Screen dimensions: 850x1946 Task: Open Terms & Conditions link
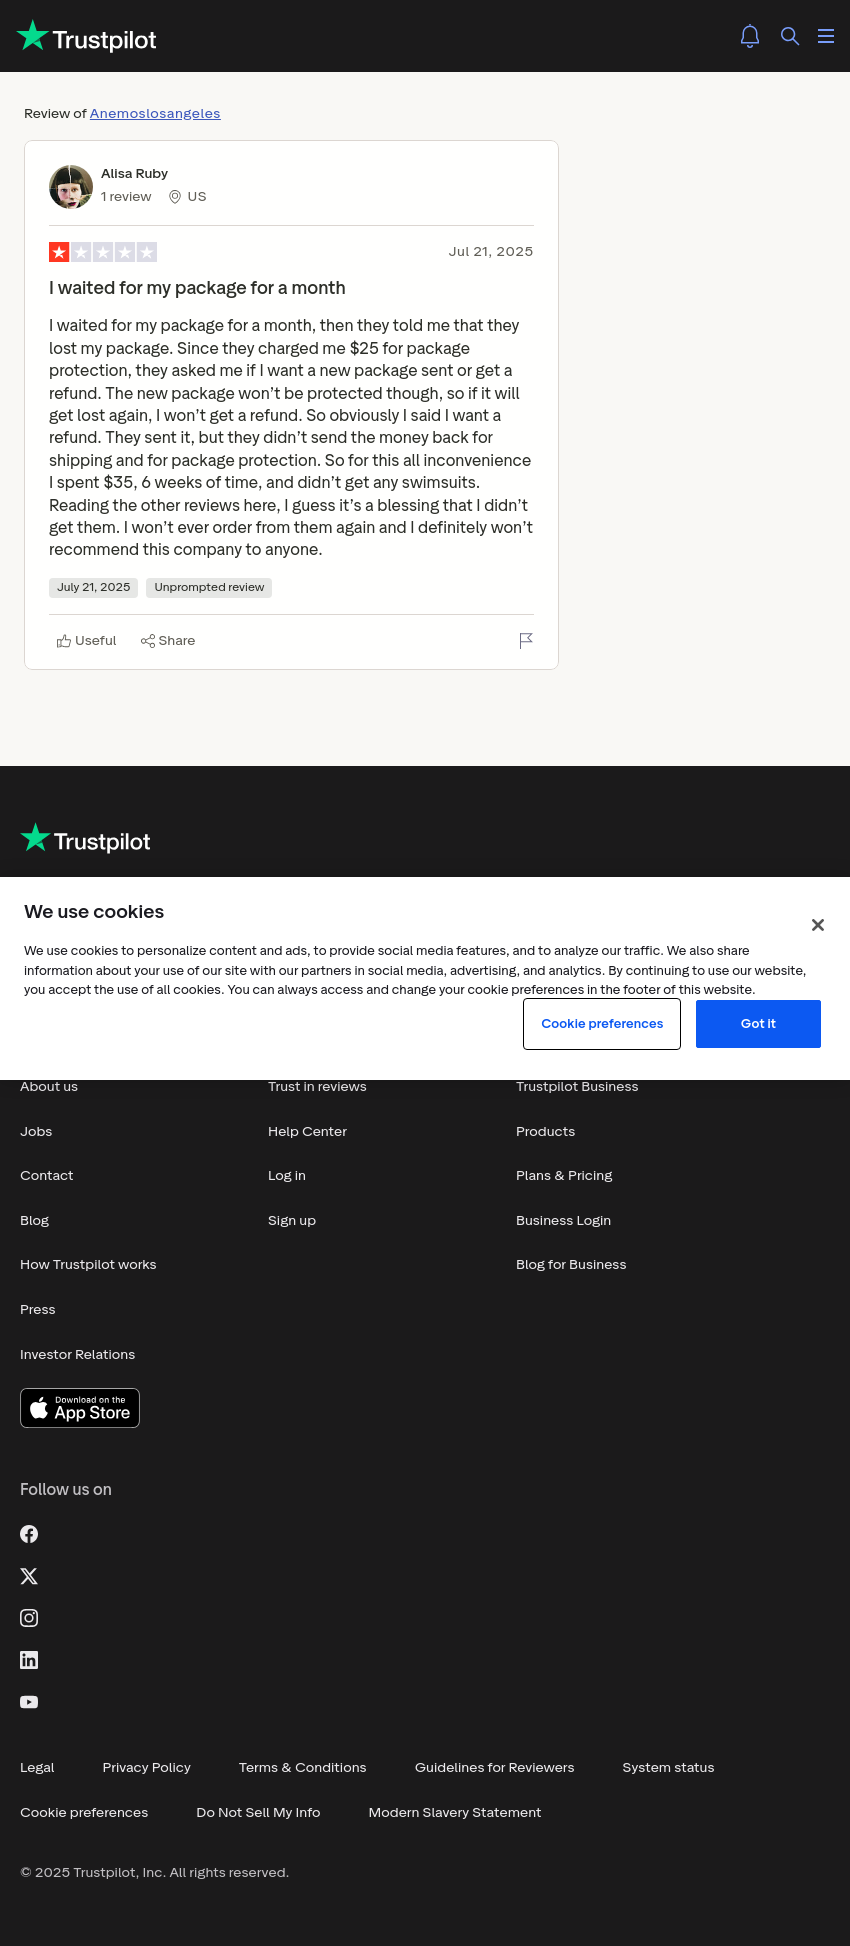303,1768
